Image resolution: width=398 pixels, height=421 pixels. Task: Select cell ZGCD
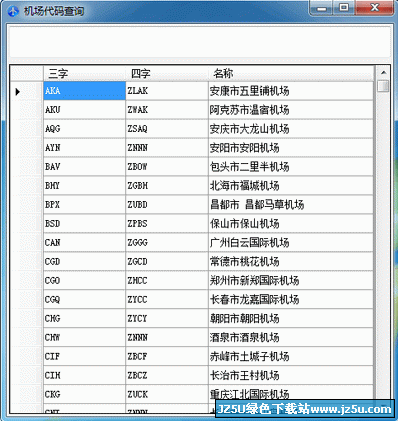pyautogui.click(x=167, y=262)
